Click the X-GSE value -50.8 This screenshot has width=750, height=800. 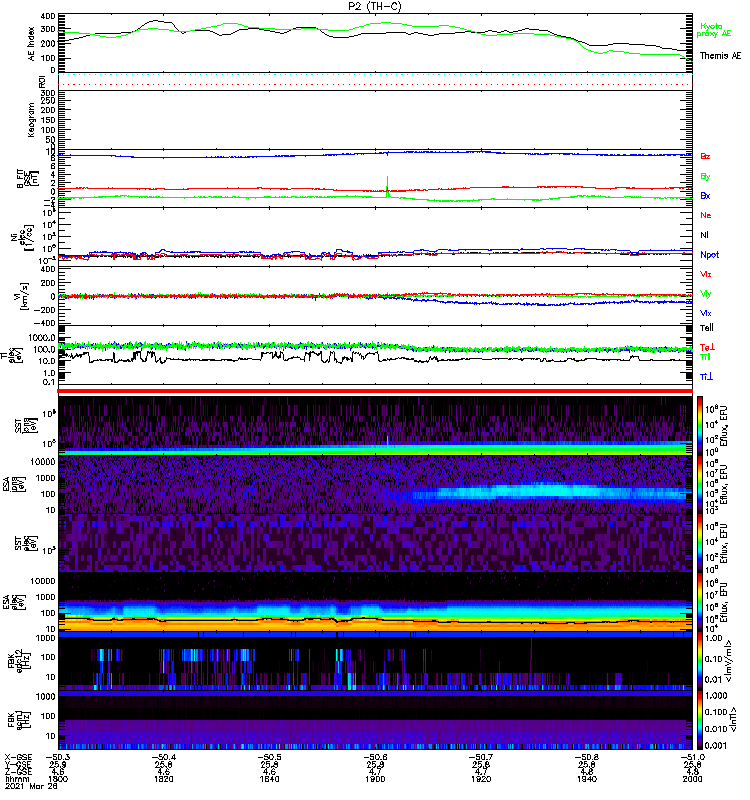pyautogui.click(x=587, y=757)
